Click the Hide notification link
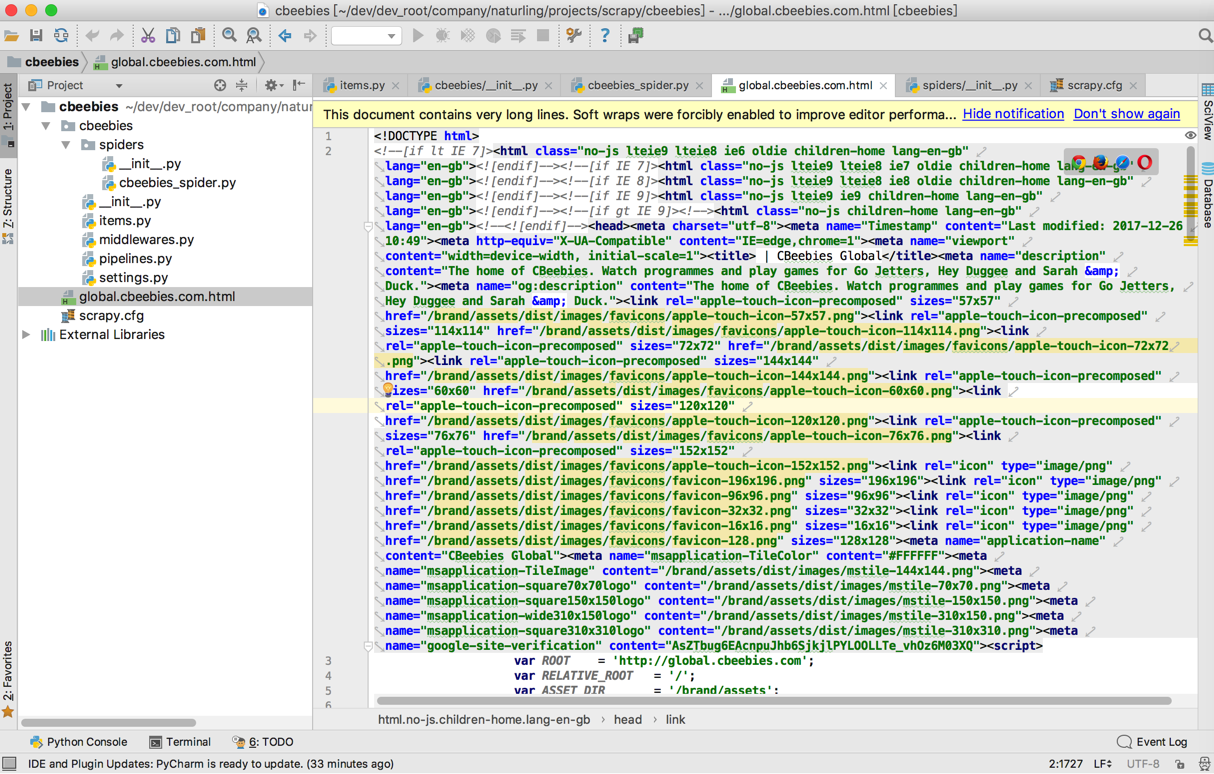The image size is (1214, 774). click(1012, 114)
